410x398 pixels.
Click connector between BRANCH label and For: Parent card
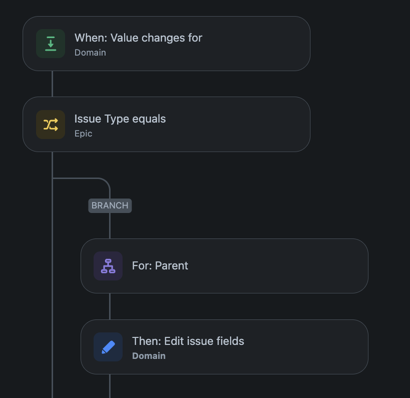pos(110,225)
